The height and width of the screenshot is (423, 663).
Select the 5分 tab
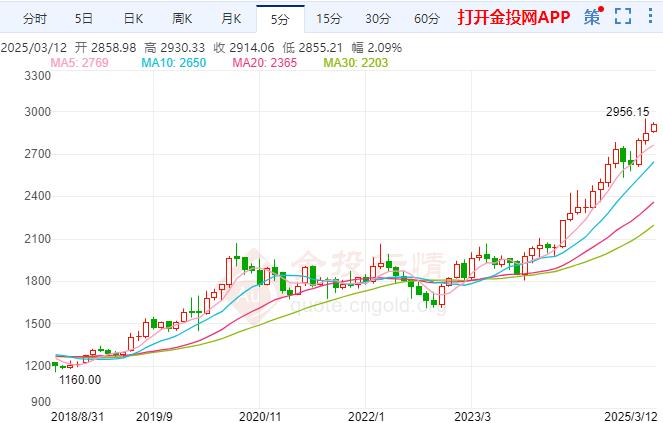pyautogui.click(x=280, y=19)
